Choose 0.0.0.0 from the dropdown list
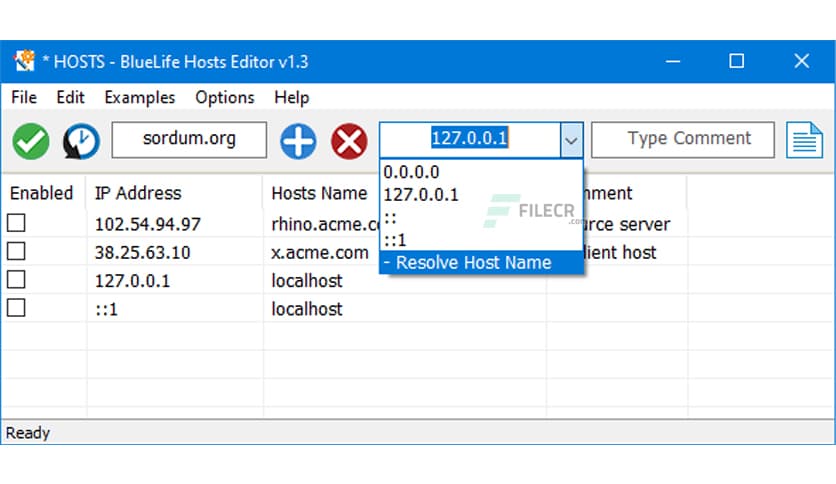836x484 pixels. [481, 172]
